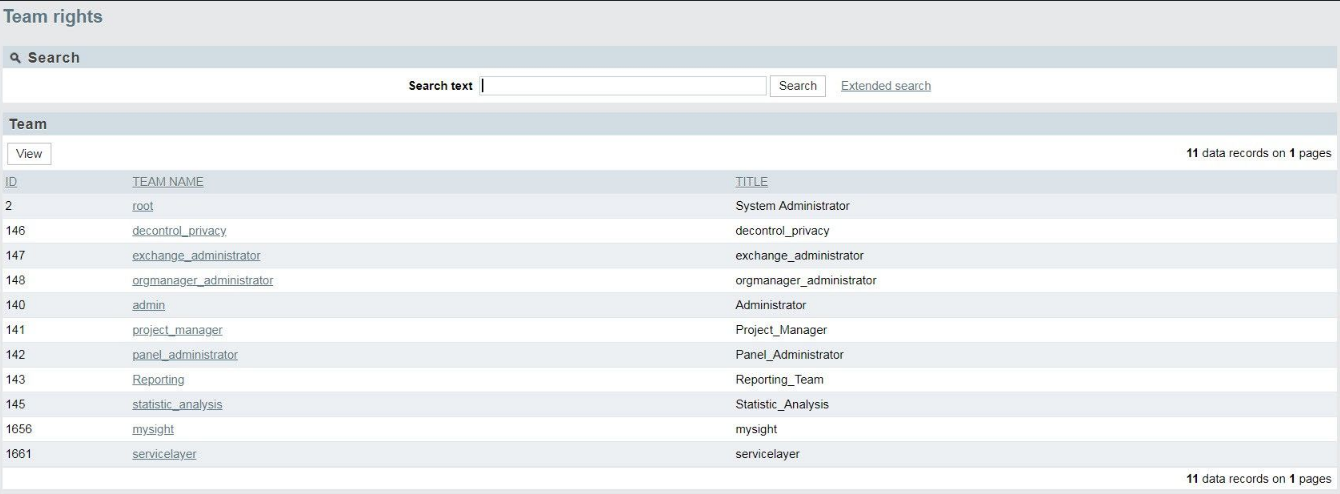Viewport: 1340px width, 494px height.
Task: Open the project_manager team link
Action: (x=177, y=330)
